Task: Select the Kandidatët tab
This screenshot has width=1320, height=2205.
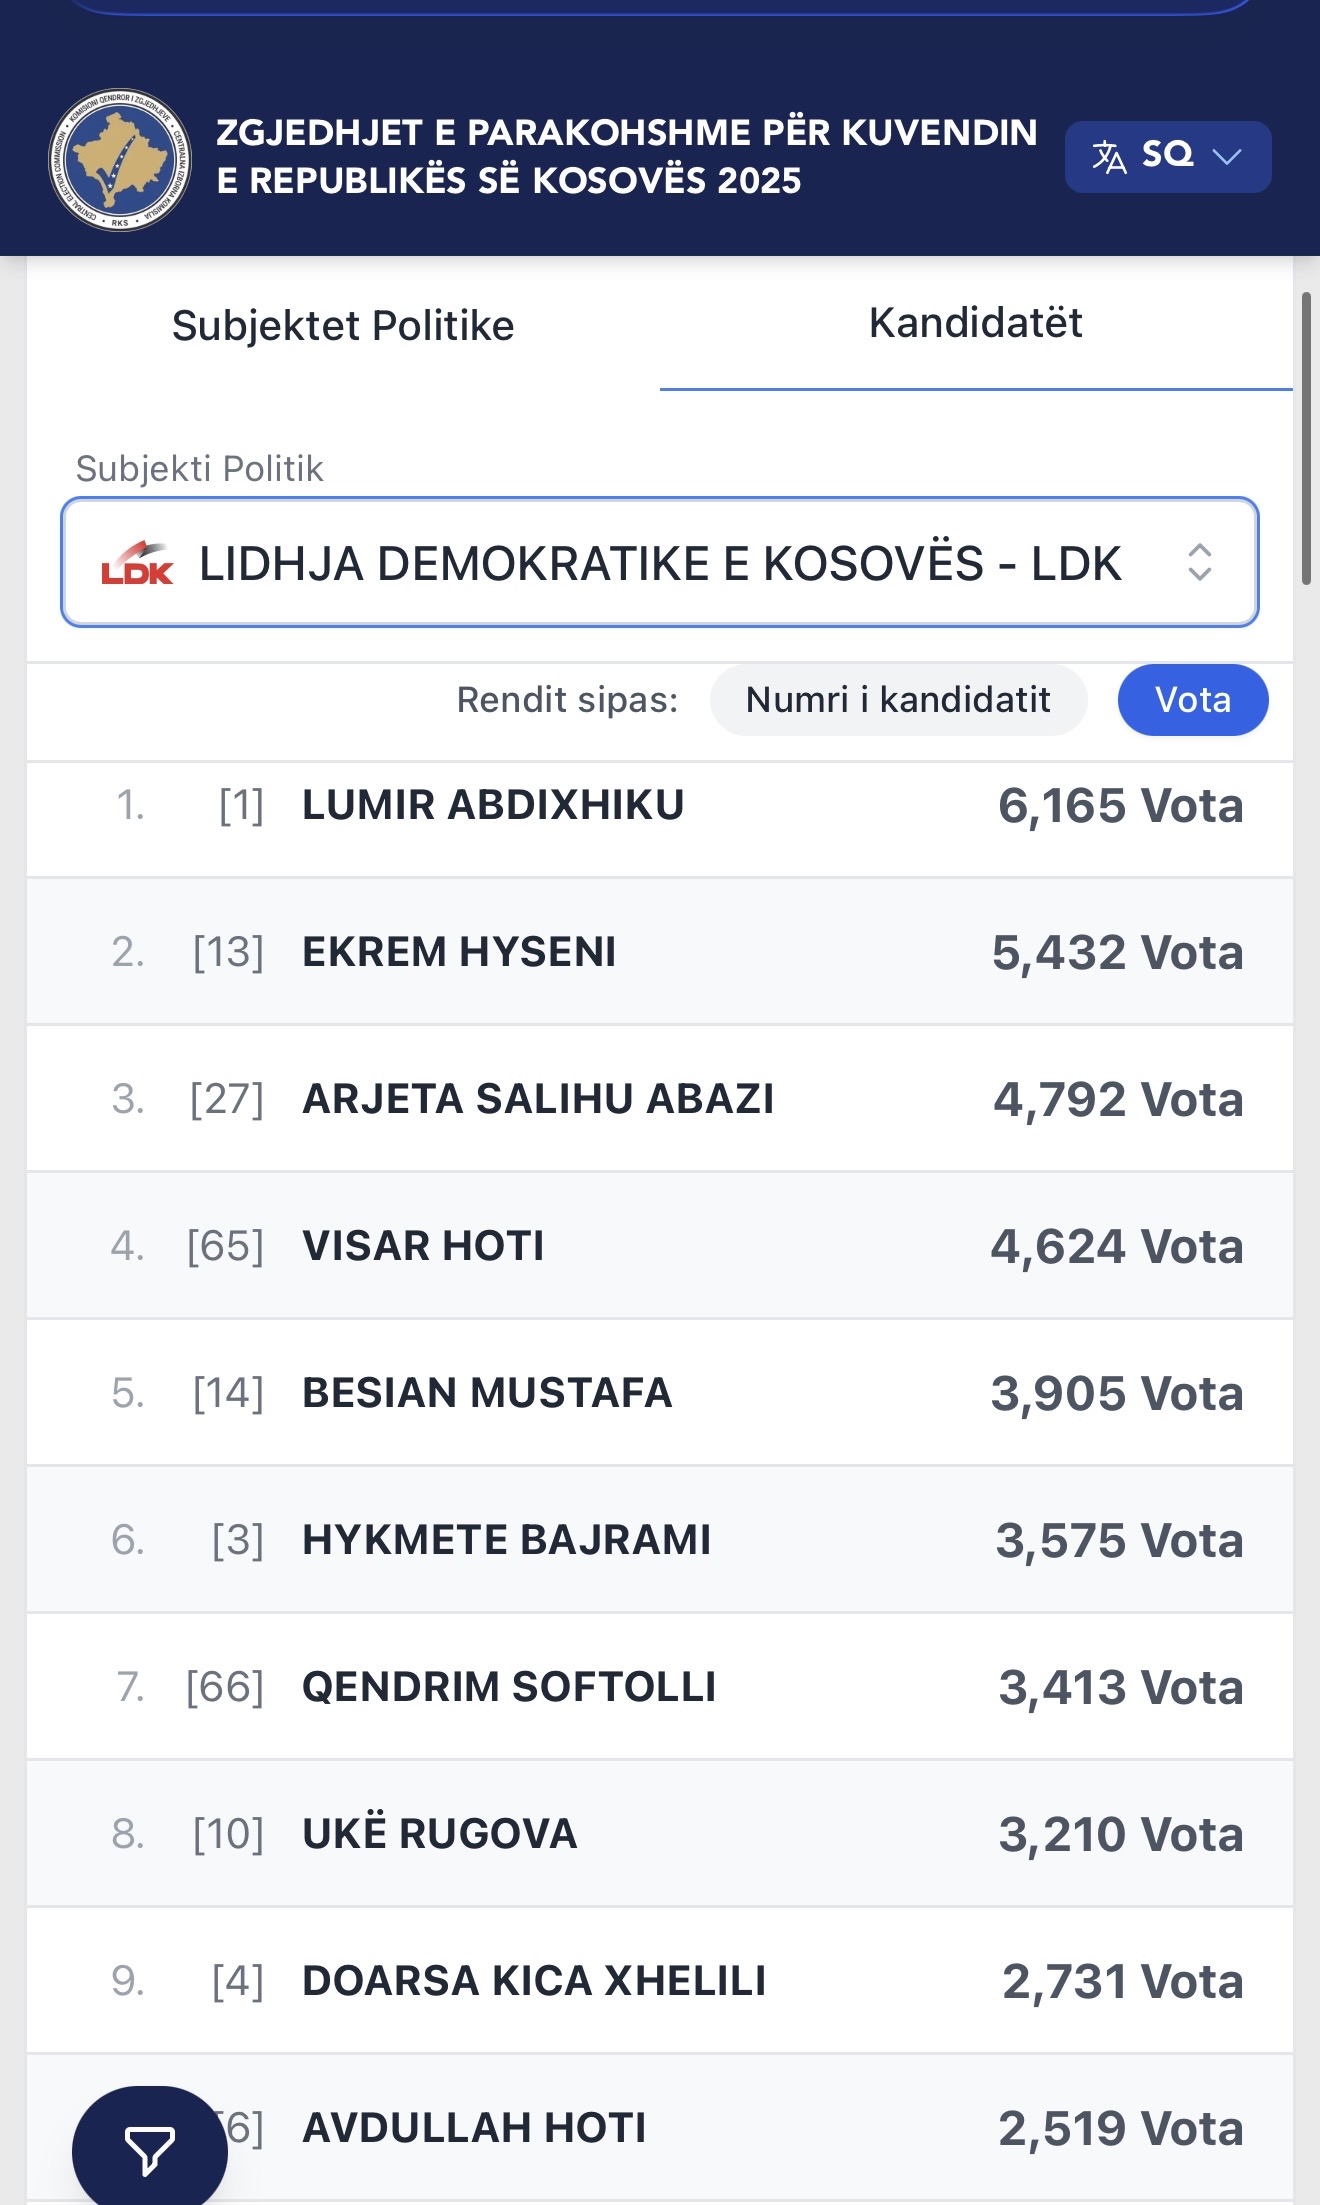Action: pos(975,323)
